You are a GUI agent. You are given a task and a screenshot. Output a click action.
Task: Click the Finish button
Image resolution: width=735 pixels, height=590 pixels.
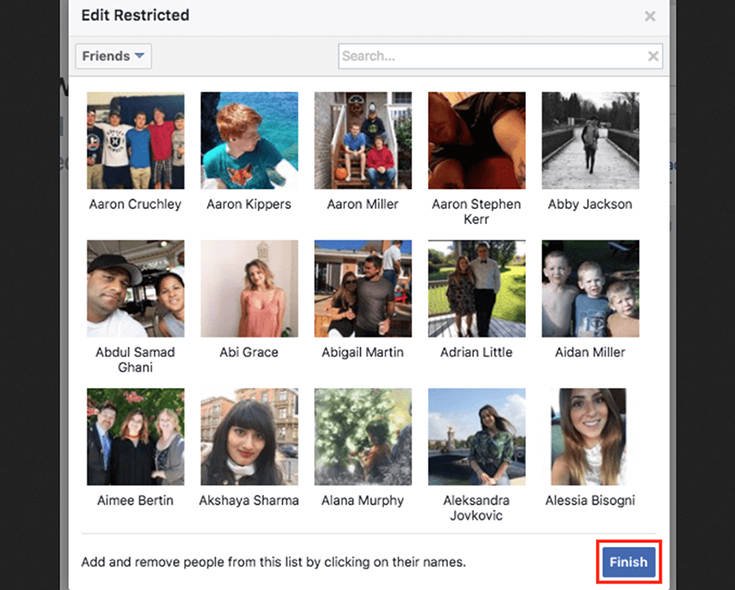coord(629,562)
